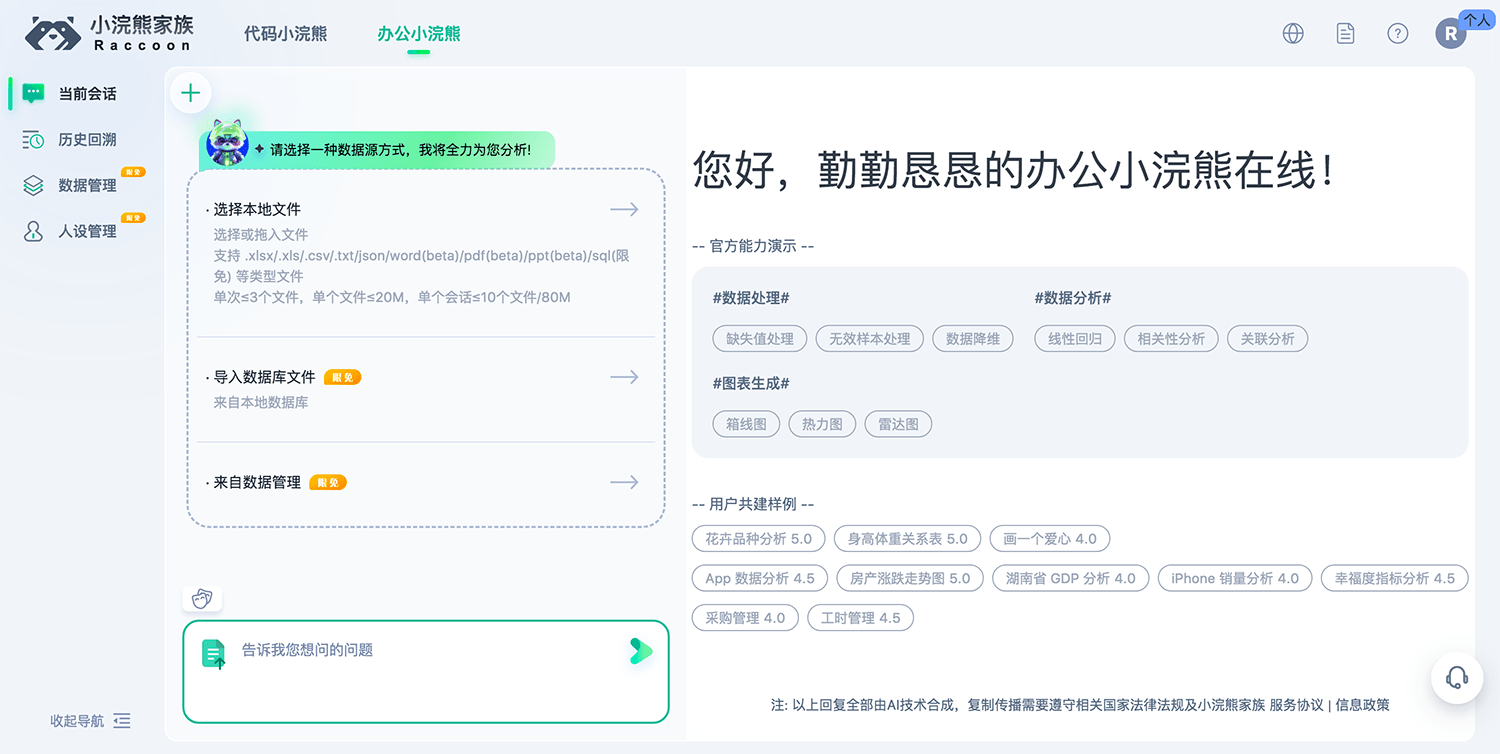Click the globe language icon
The image size is (1500, 754).
(1292, 33)
